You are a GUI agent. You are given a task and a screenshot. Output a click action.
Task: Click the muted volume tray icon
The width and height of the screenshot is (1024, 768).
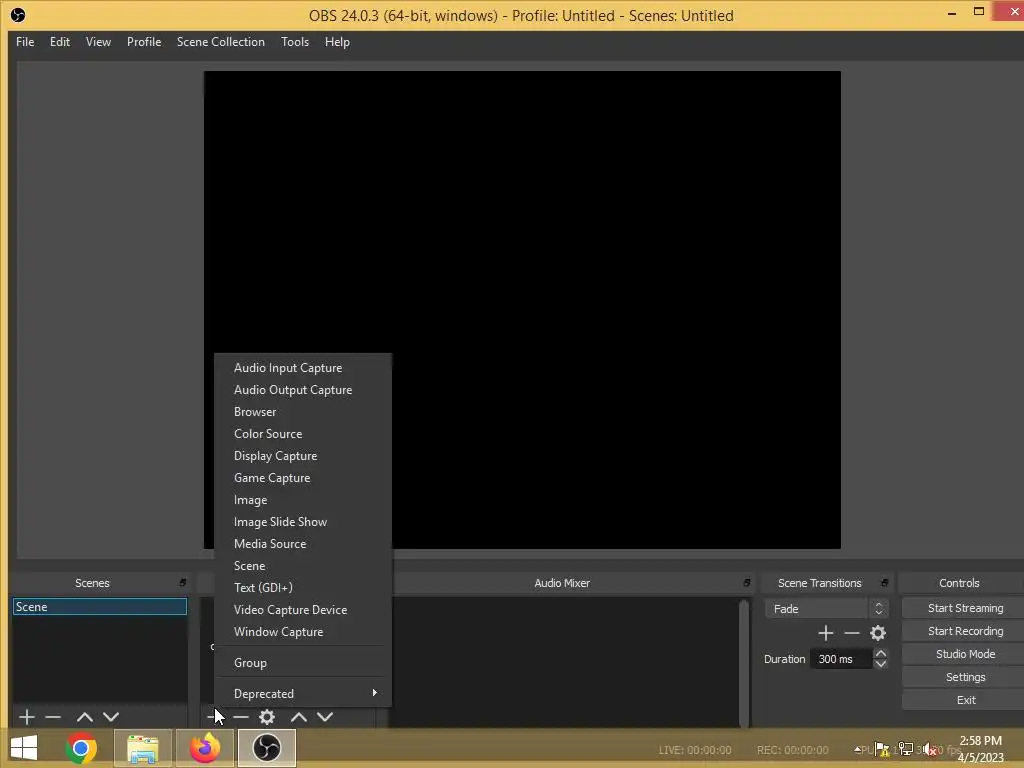tap(930, 750)
